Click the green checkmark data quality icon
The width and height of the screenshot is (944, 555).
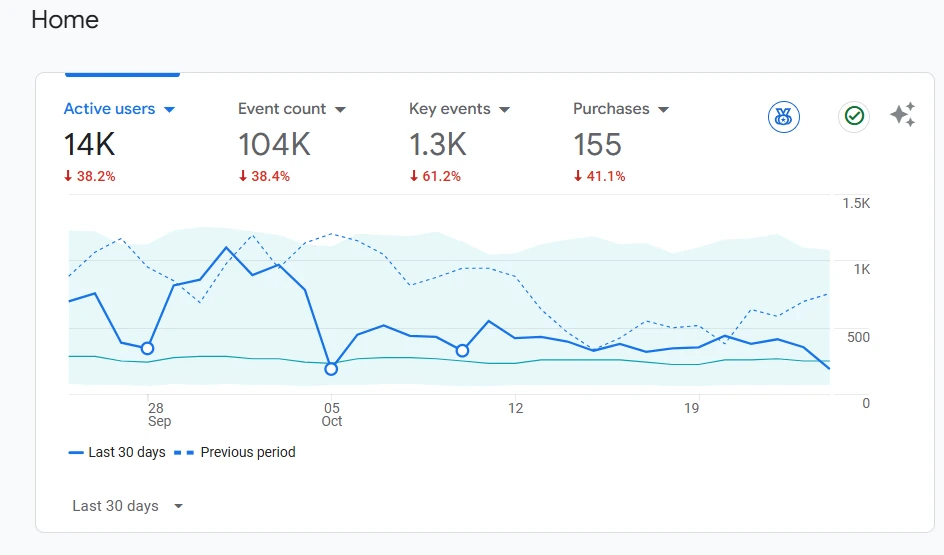pyautogui.click(x=854, y=116)
